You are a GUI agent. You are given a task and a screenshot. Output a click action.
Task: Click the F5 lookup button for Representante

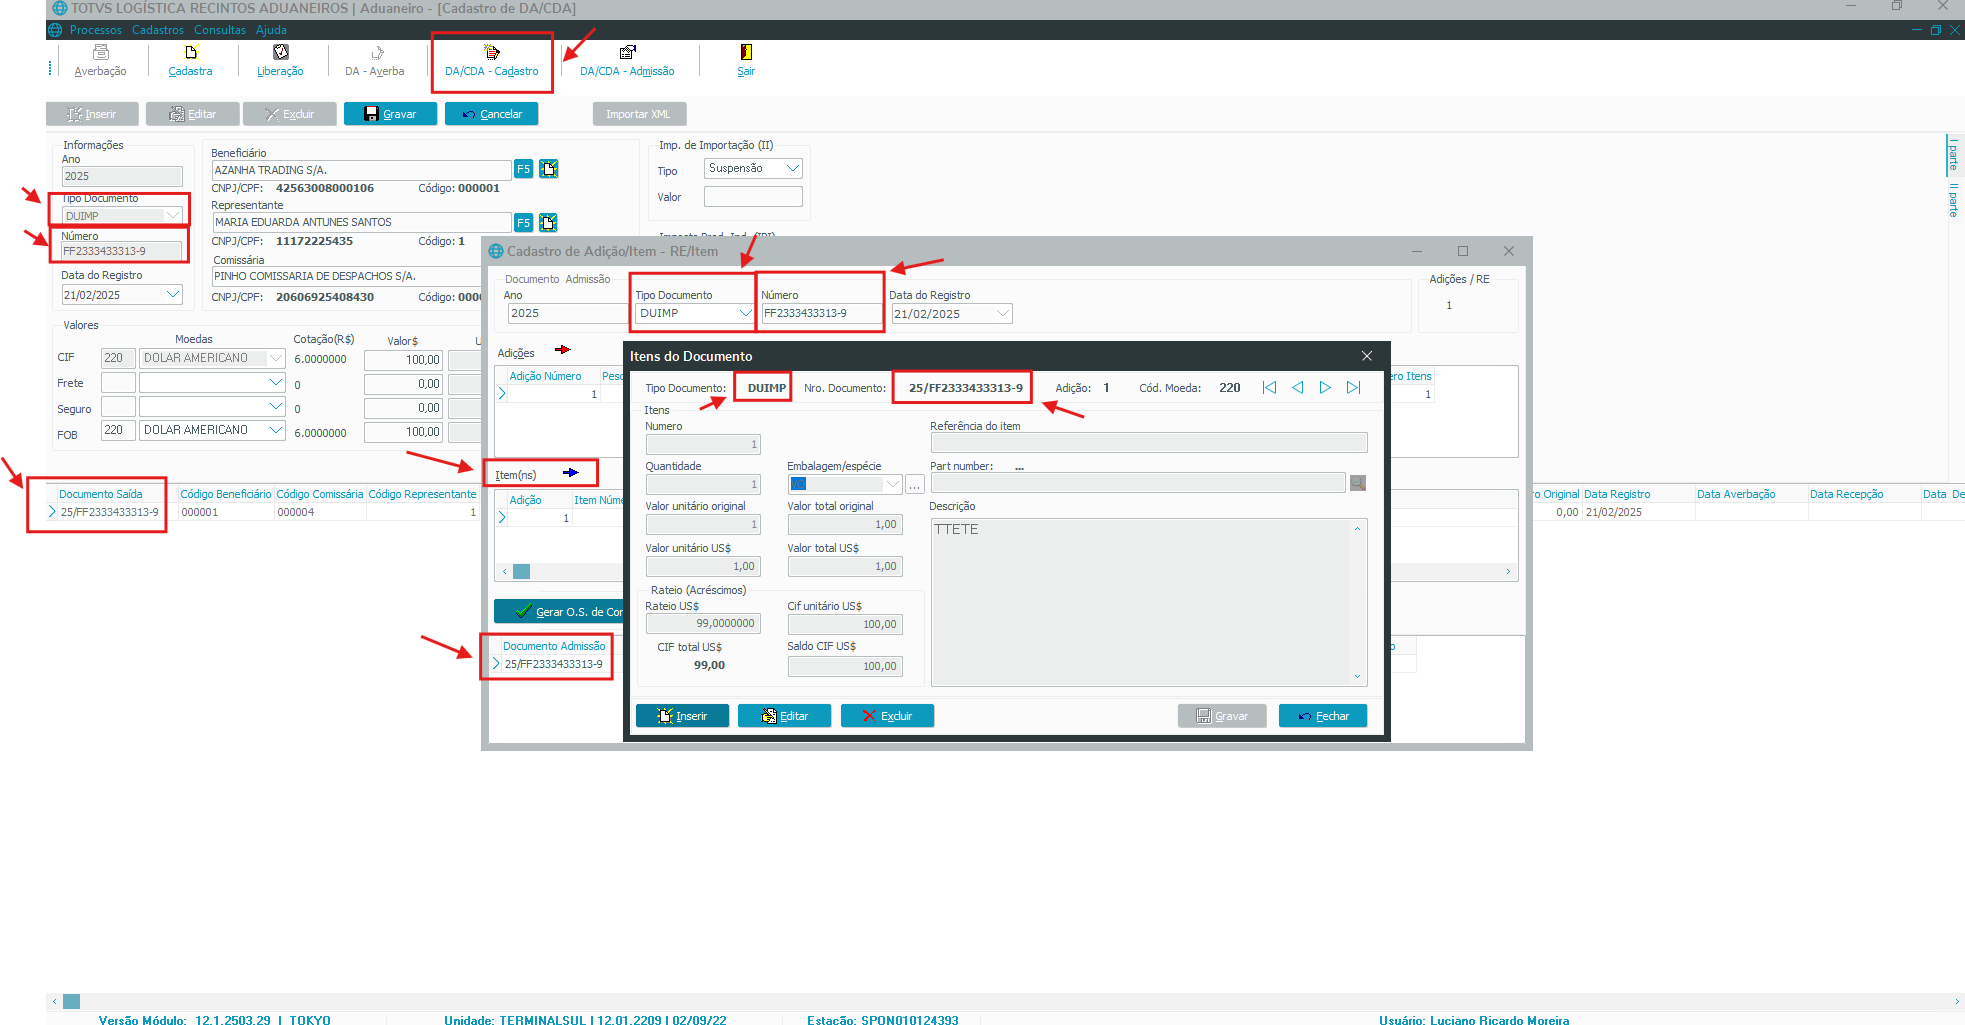click(523, 222)
